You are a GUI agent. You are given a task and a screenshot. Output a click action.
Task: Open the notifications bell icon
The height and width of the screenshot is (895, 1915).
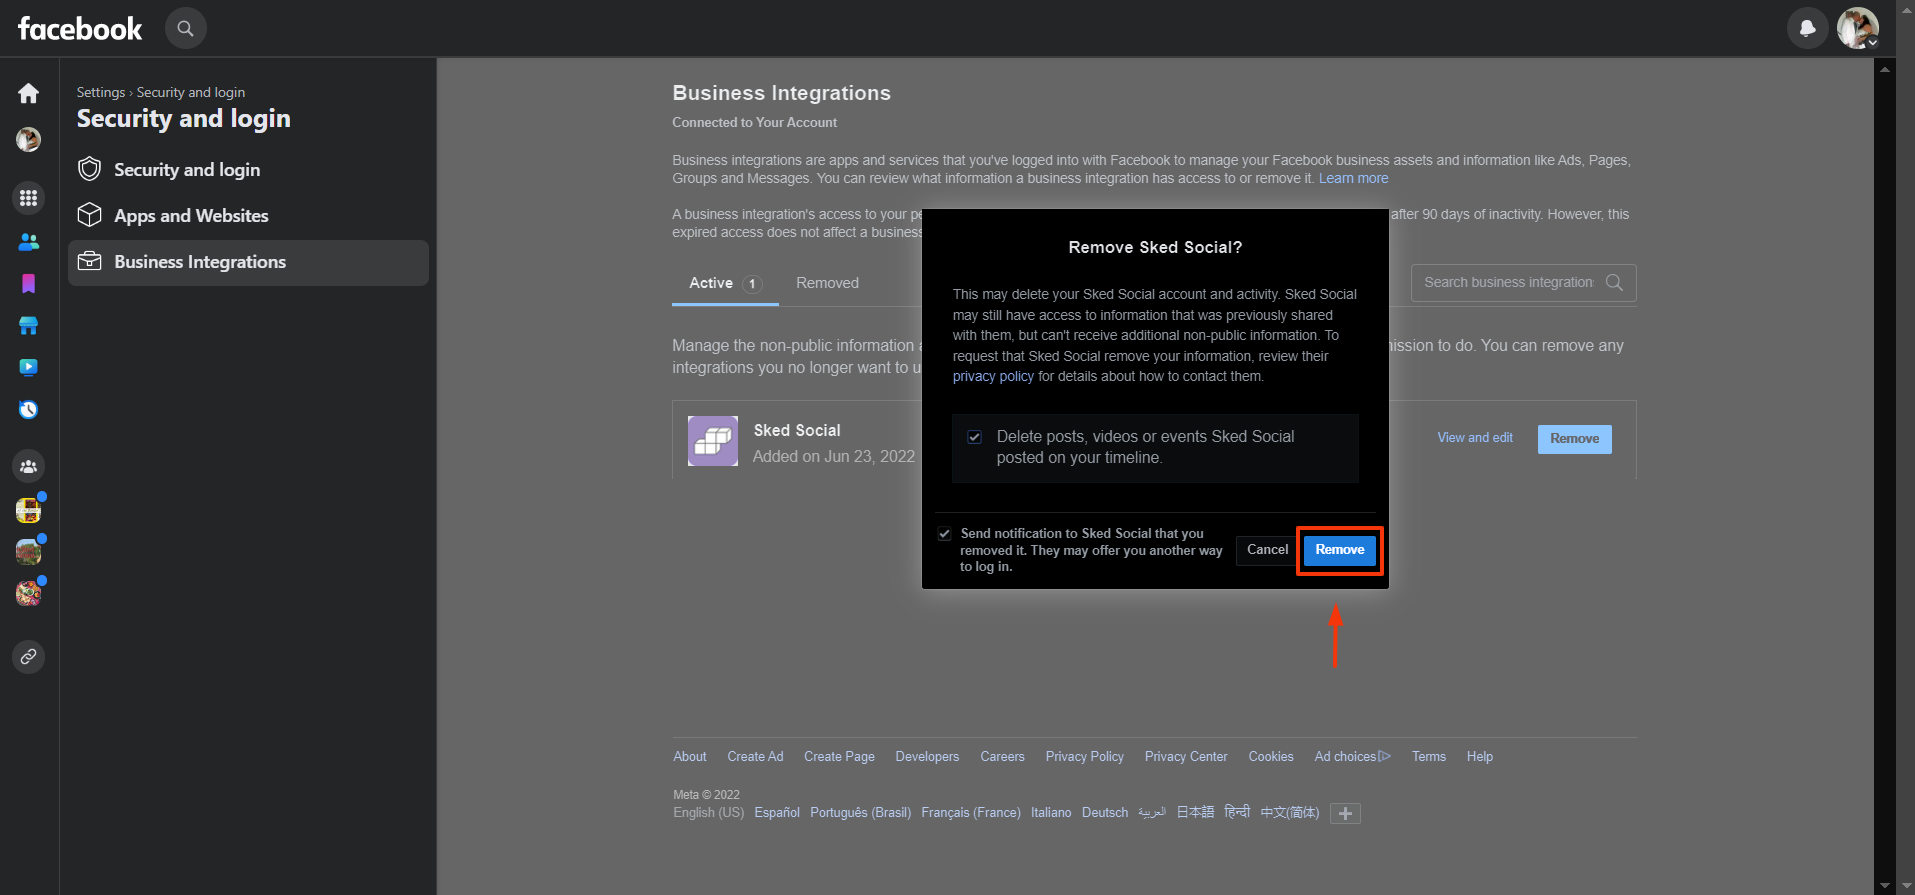[x=1808, y=28]
